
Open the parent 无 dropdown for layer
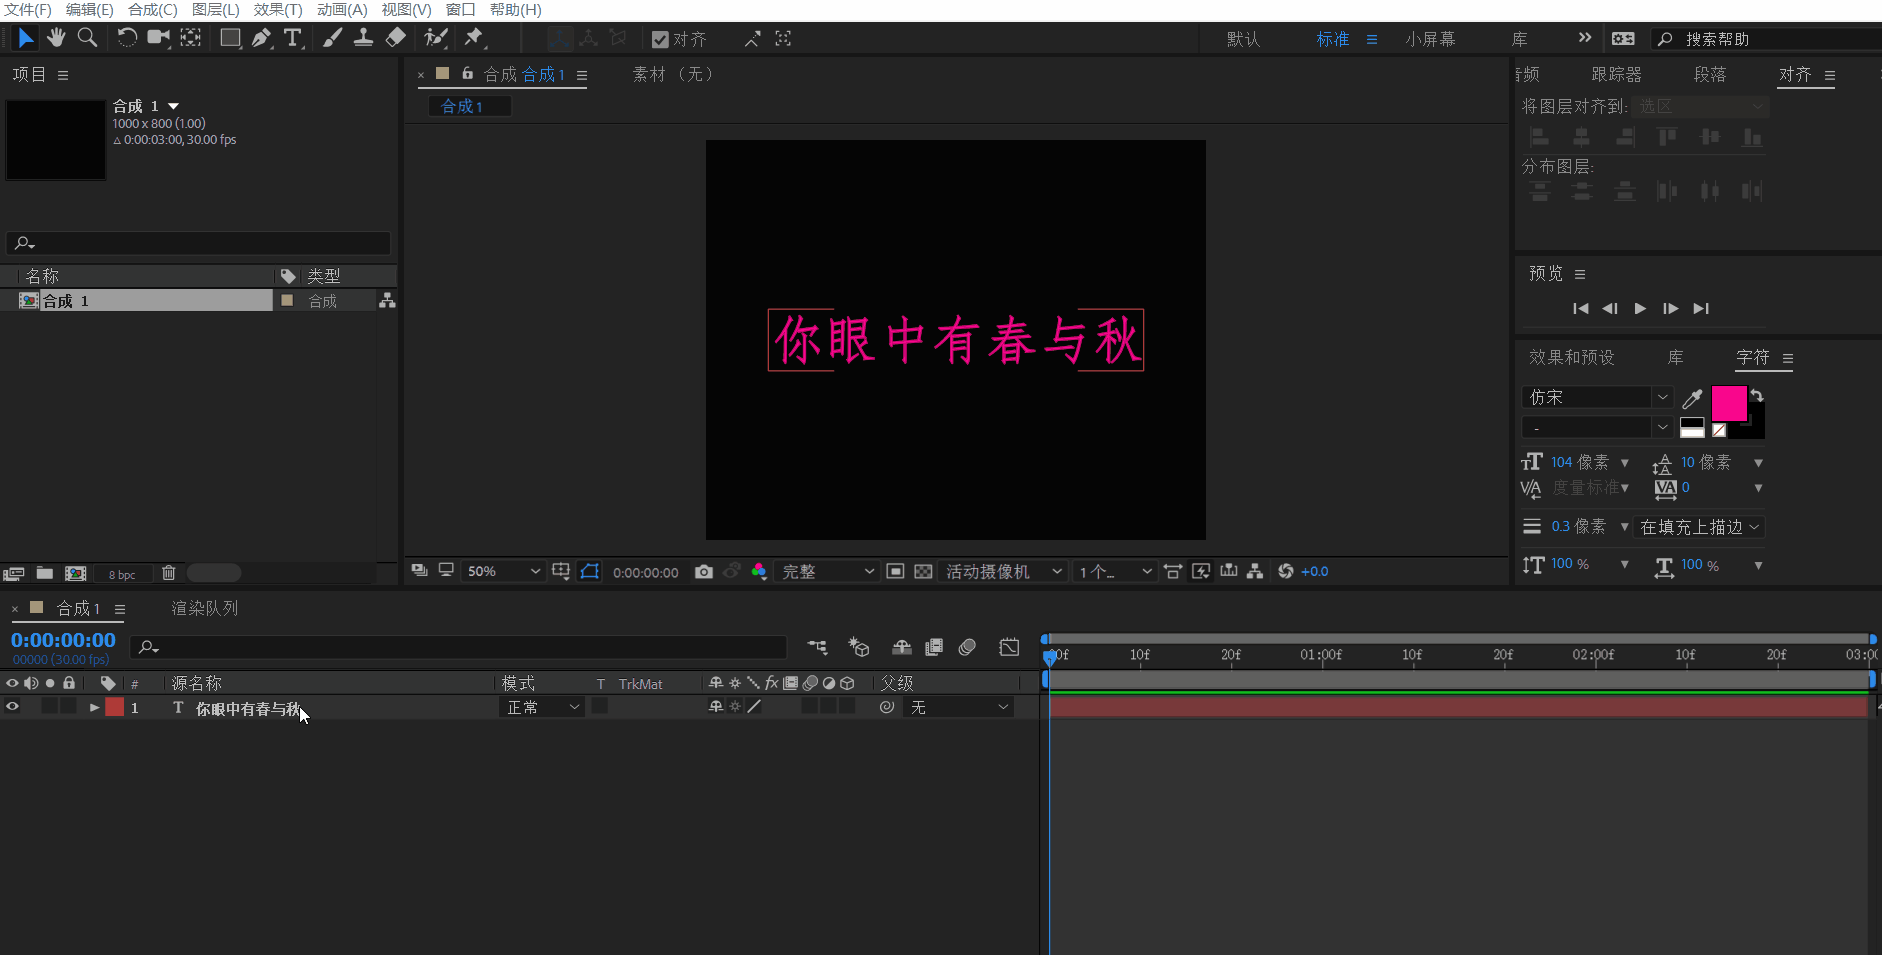958,707
